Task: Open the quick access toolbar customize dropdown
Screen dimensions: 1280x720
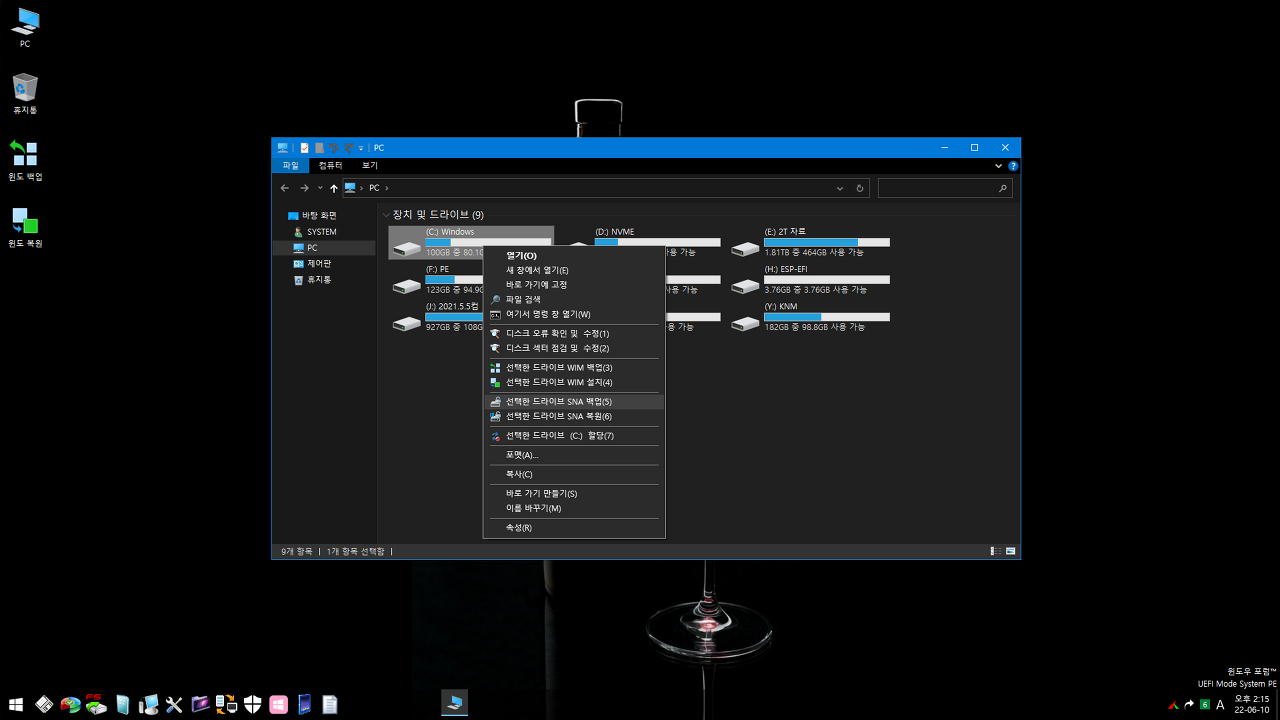Action: click(361, 148)
